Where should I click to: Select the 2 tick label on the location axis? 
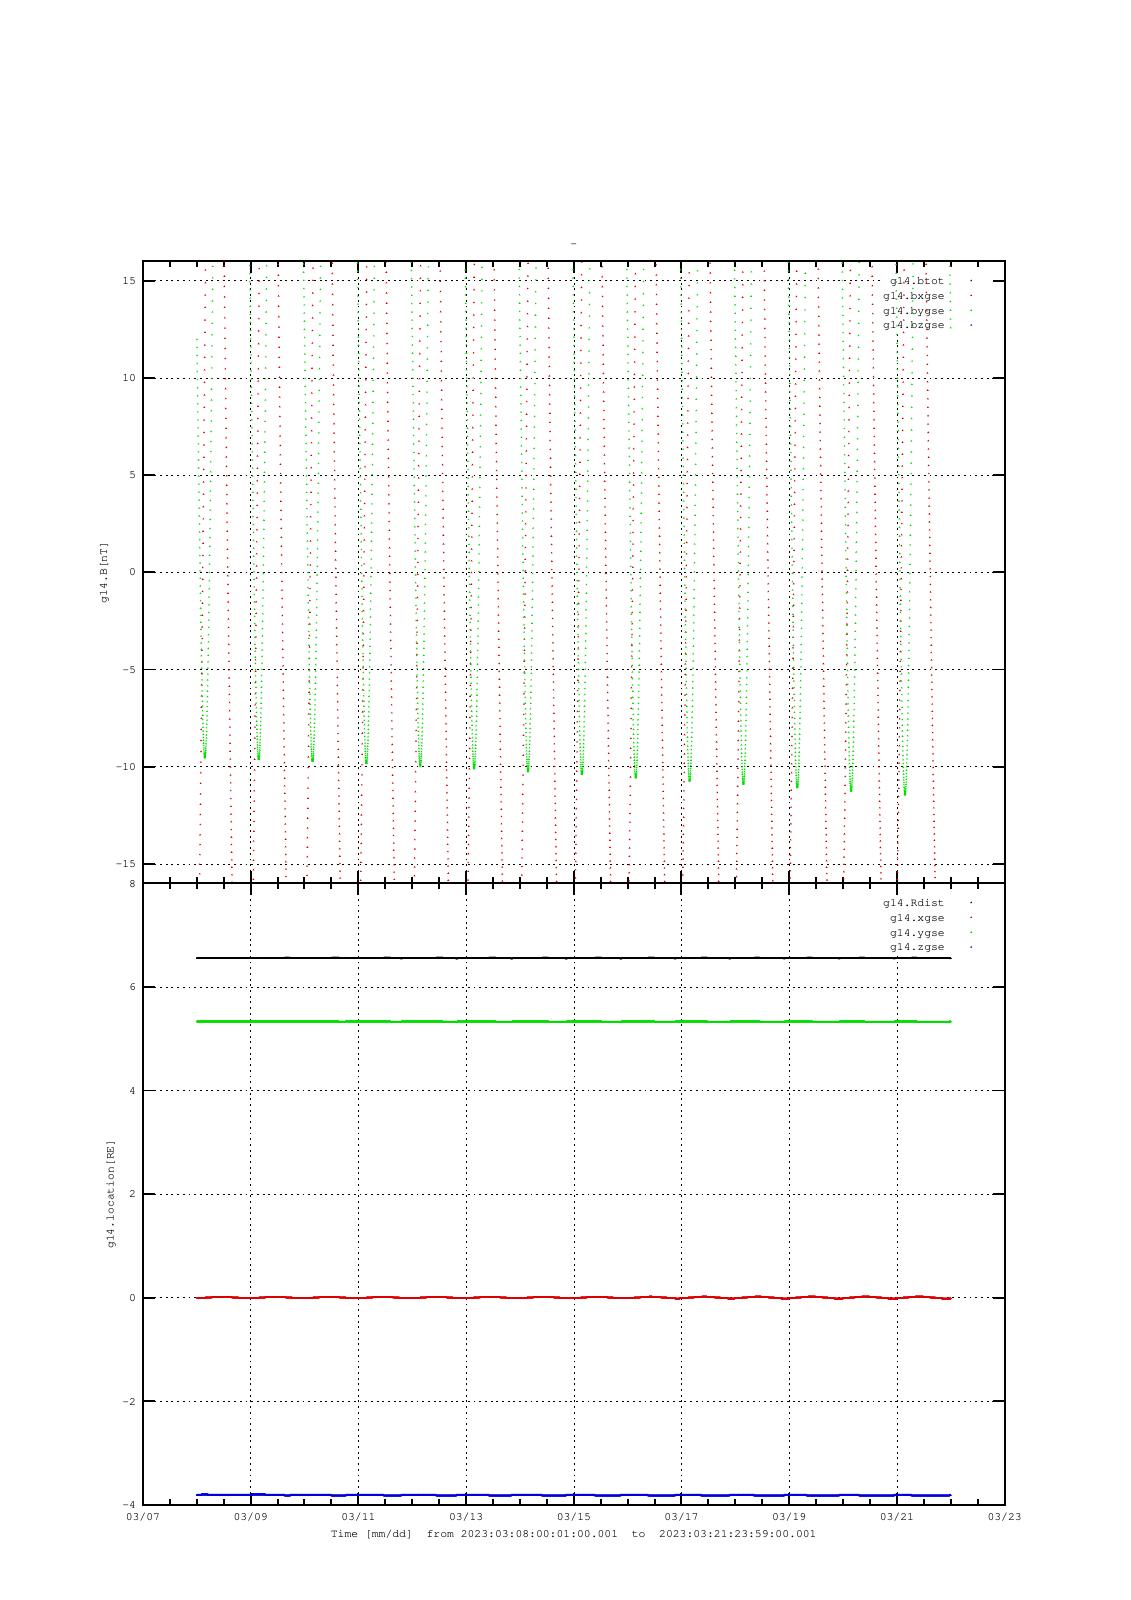(132, 1194)
